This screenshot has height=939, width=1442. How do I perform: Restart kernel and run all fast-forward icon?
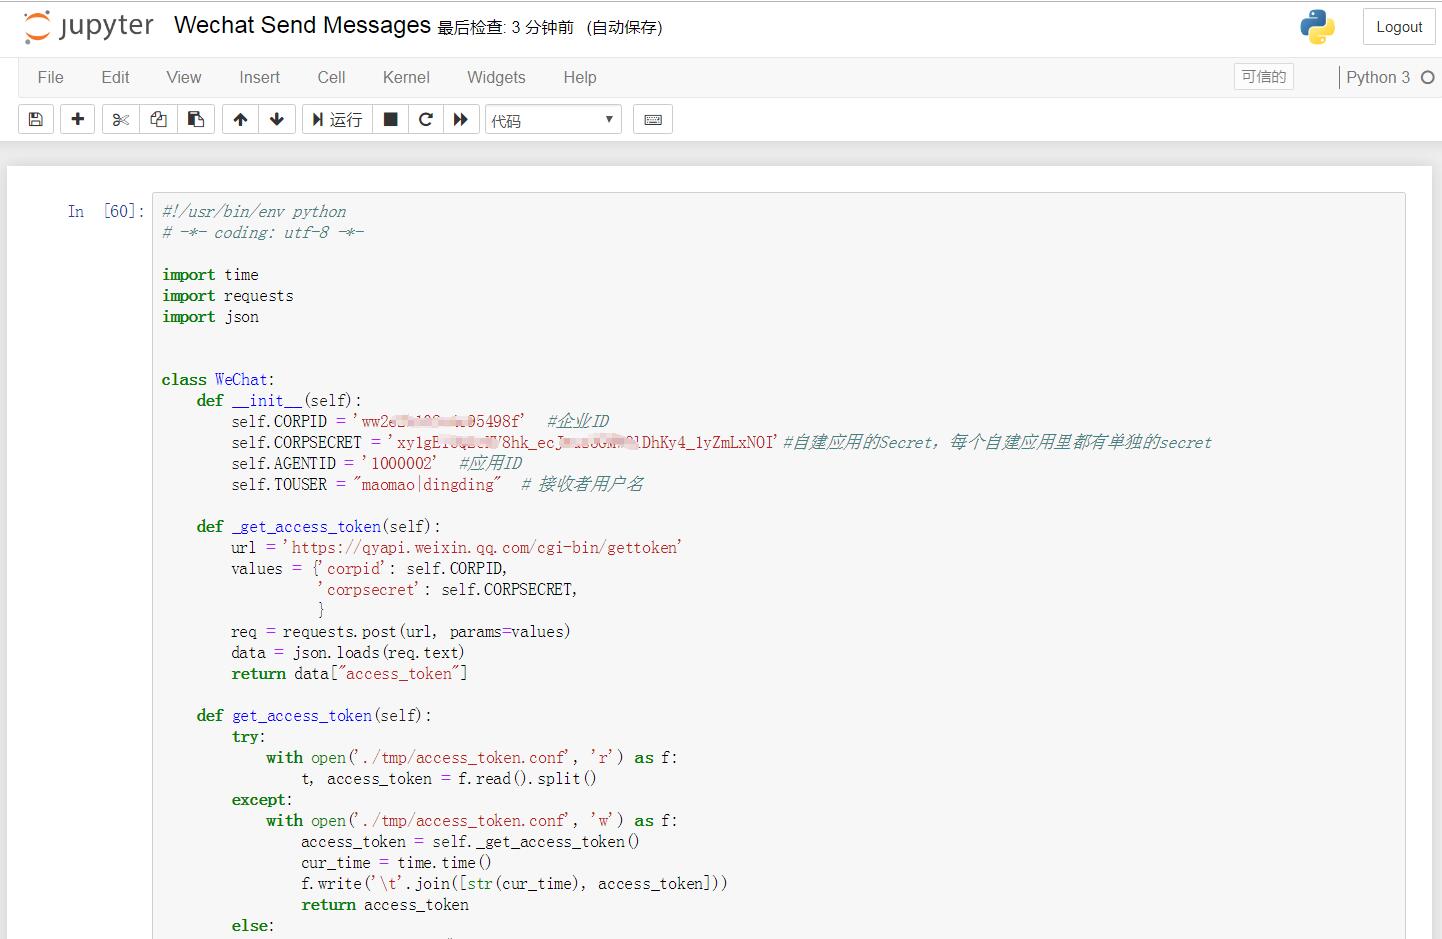(x=461, y=120)
